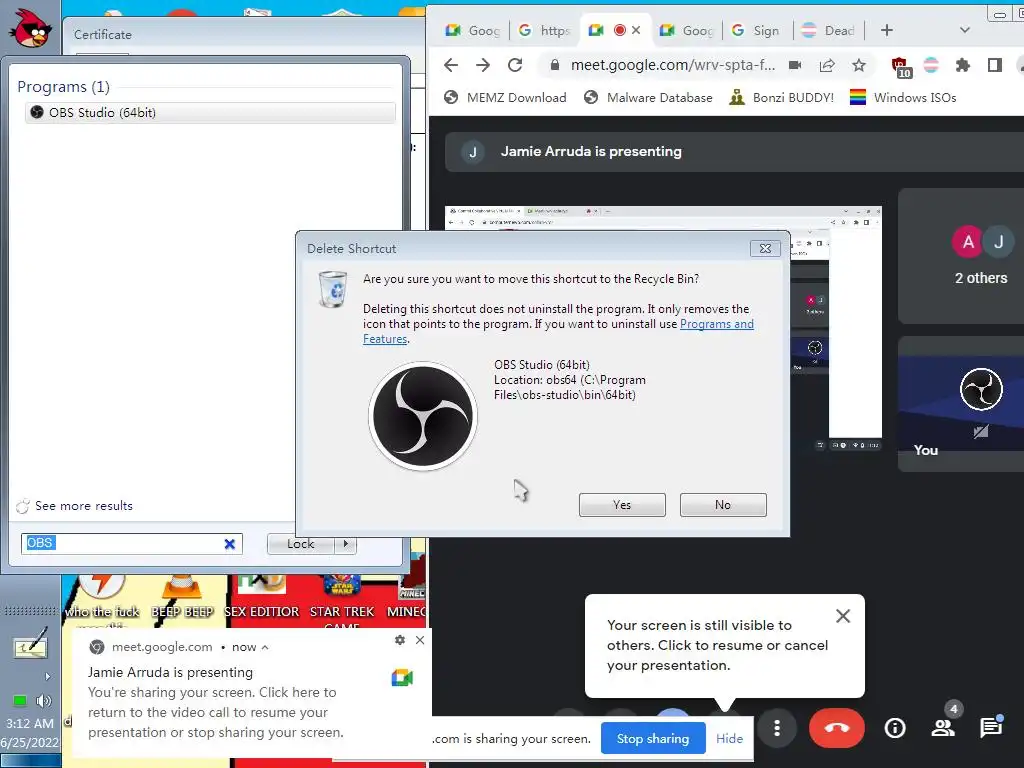Viewport: 1024px width, 768px height.
Task: Click See more results in Start menu
Action: [x=84, y=505]
